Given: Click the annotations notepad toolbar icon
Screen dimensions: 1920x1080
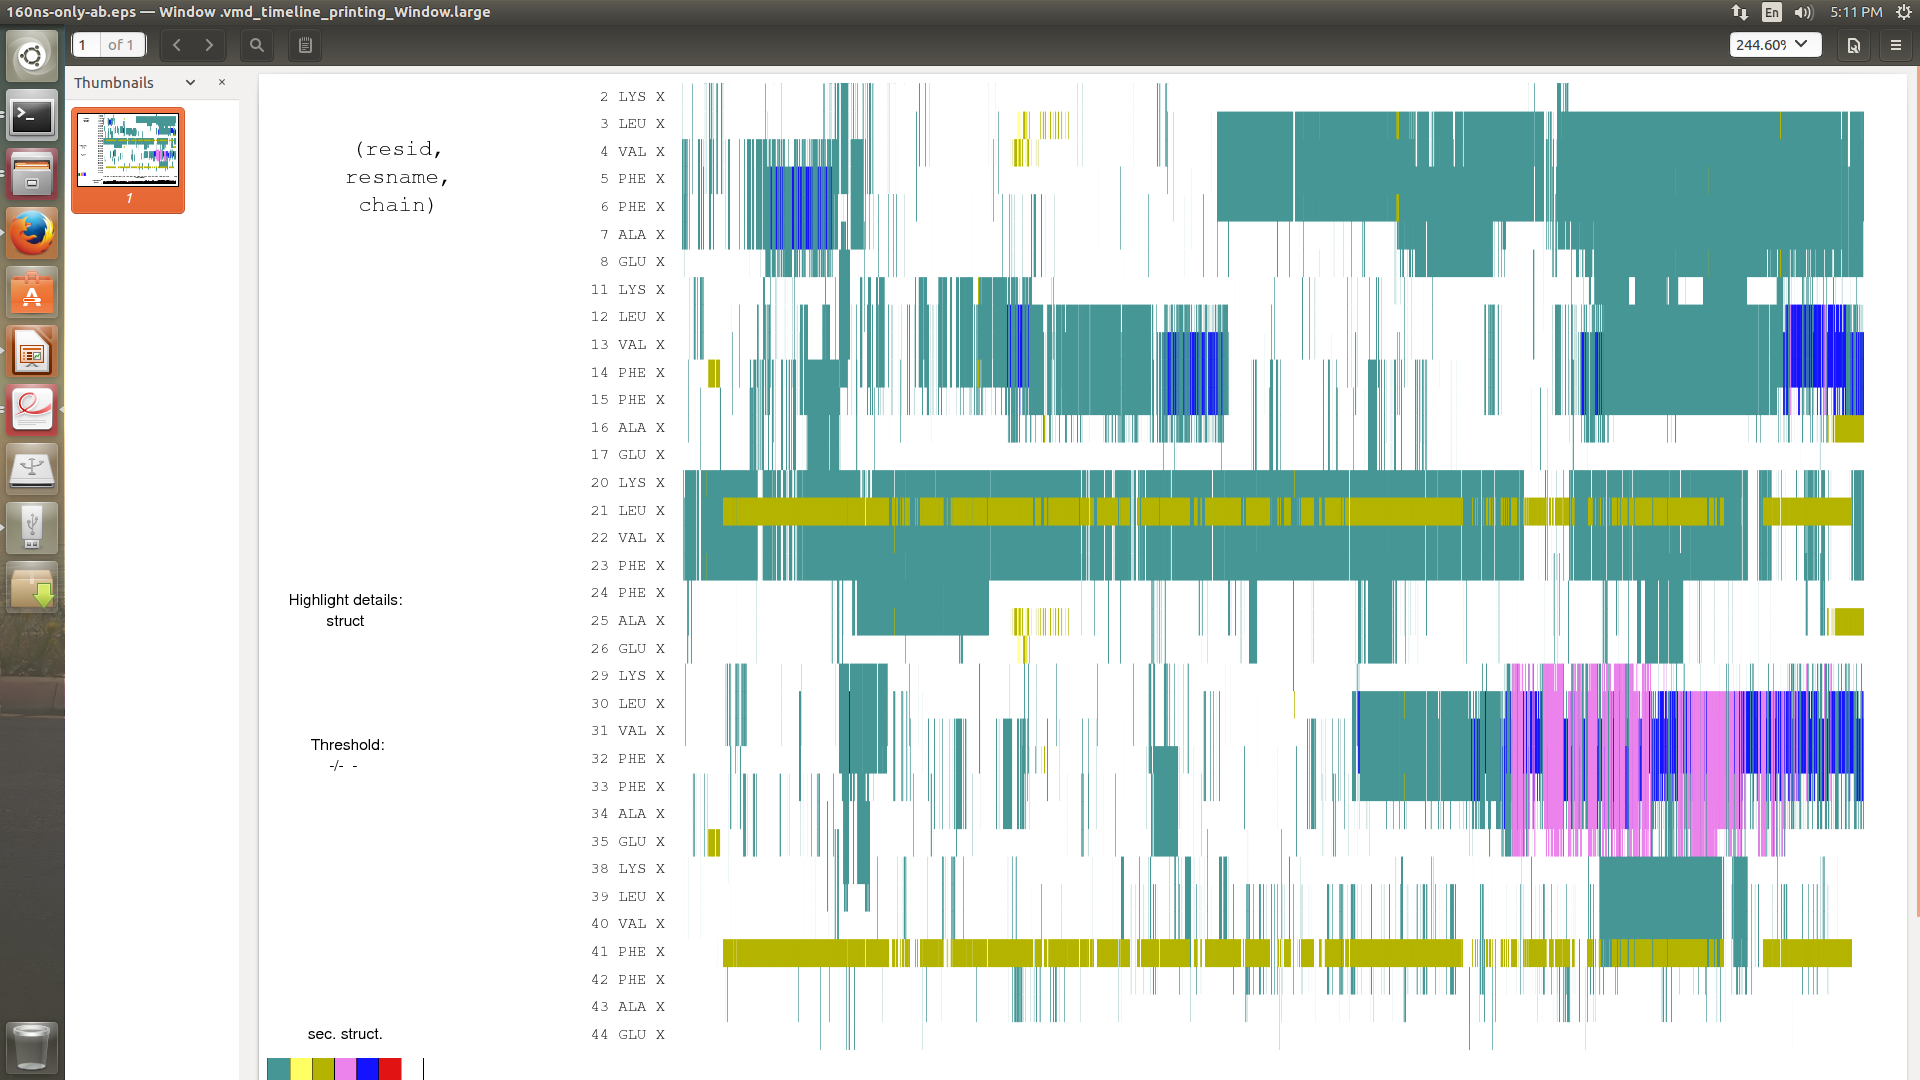Looking at the screenshot, I should [x=305, y=45].
